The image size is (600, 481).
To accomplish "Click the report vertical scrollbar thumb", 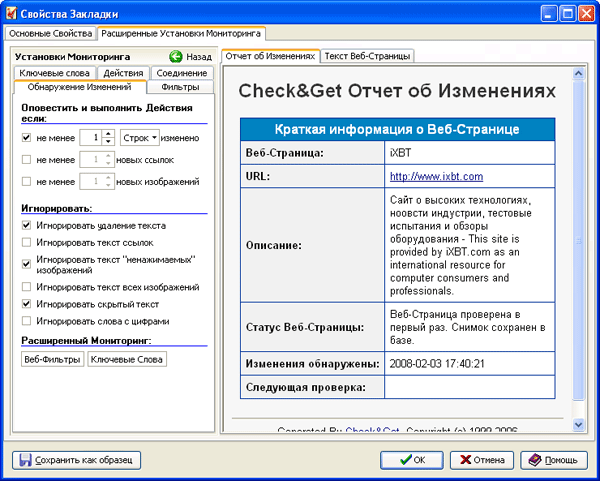I will 579,241.
